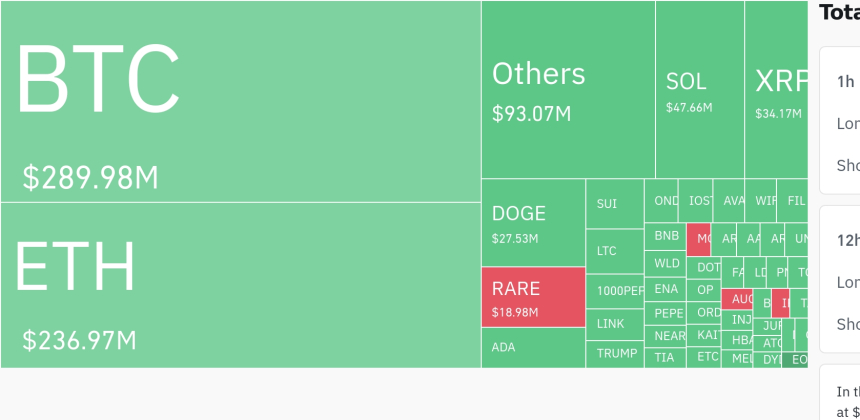Select the ADA heatmap block

coord(534,348)
